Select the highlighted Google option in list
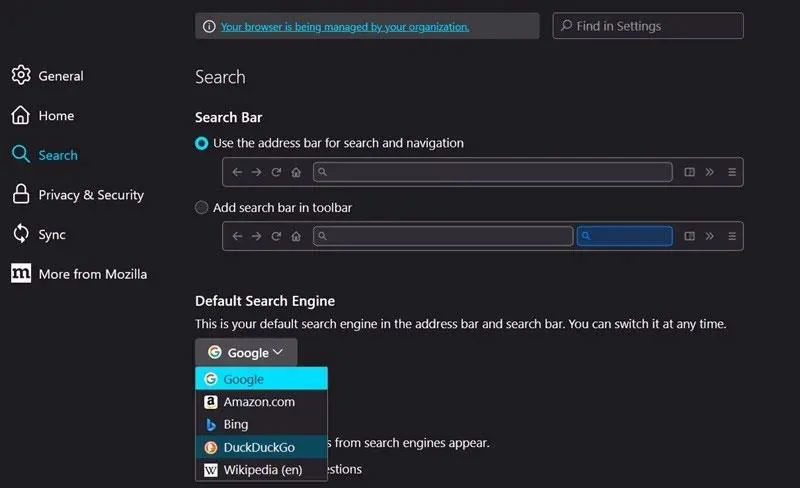The height and width of the screenshot is (488, 800). (x=261, y=379)
